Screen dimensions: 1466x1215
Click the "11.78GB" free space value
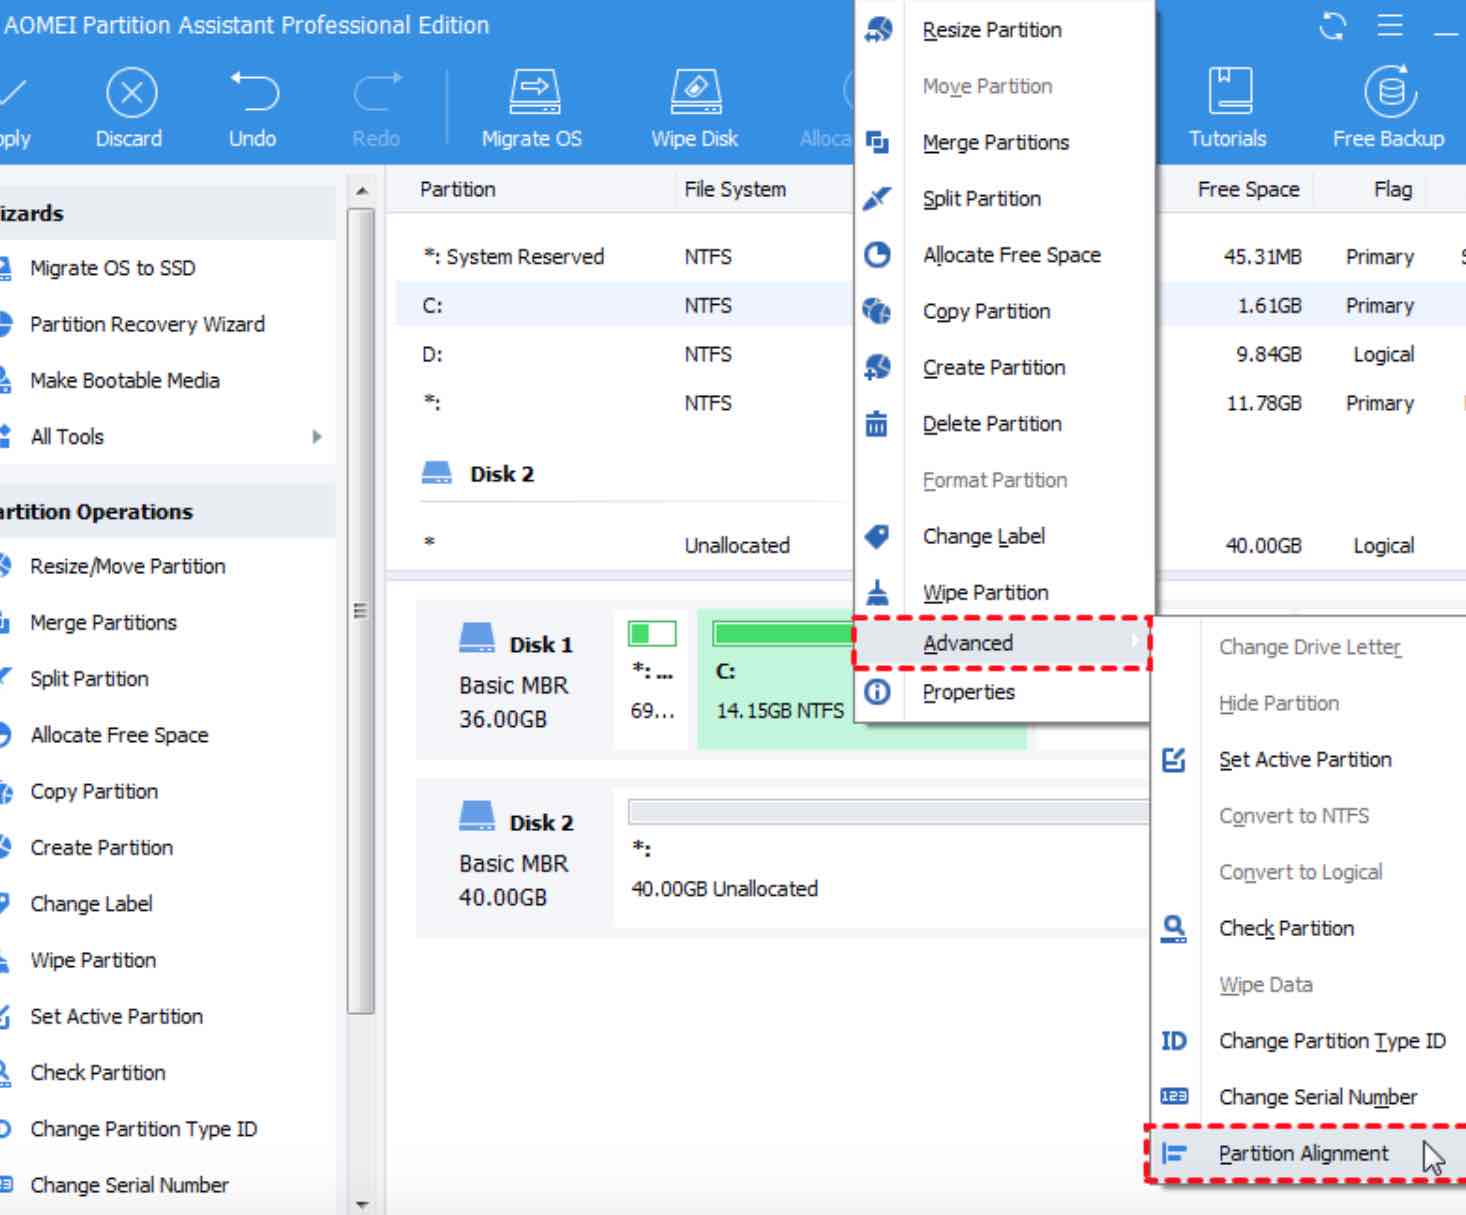(x=1264, y=403)
